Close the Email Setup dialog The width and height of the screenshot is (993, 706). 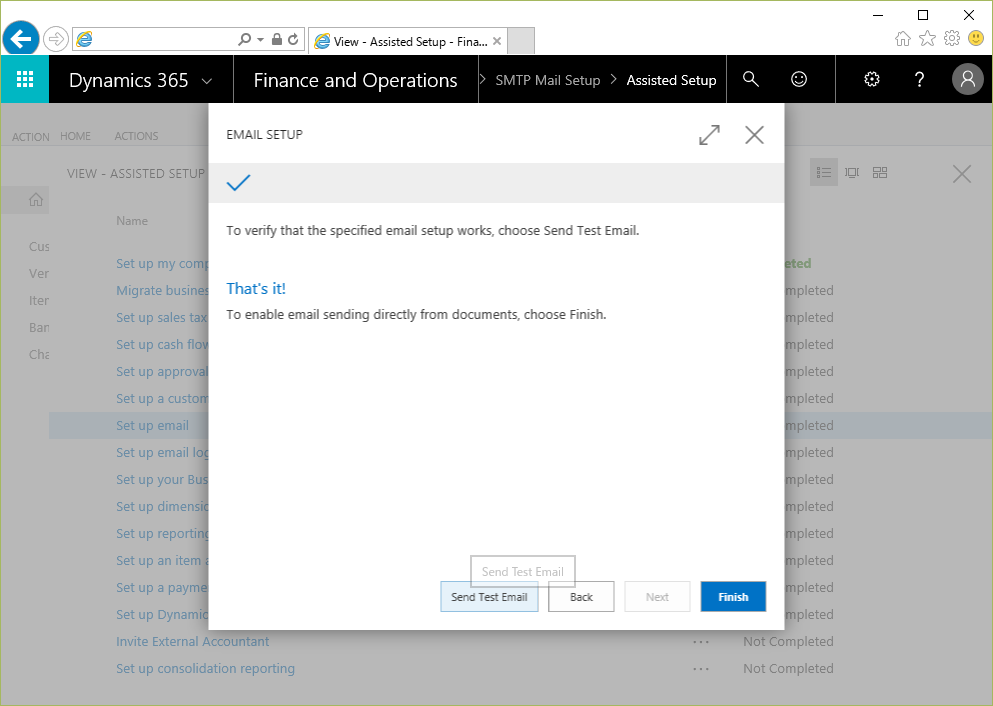(754, 135)
